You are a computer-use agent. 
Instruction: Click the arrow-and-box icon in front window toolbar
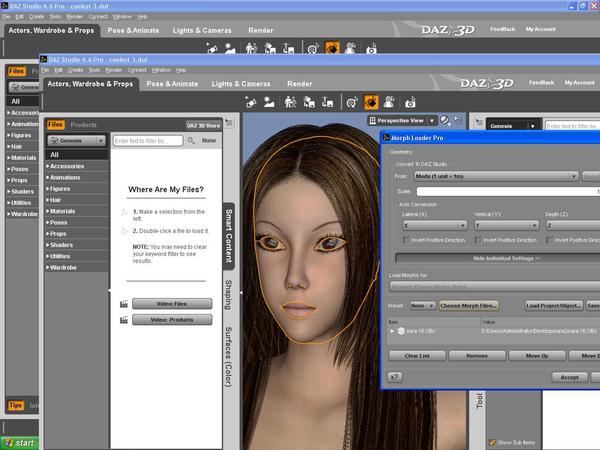pyautogui.click(x=328, y=103)
